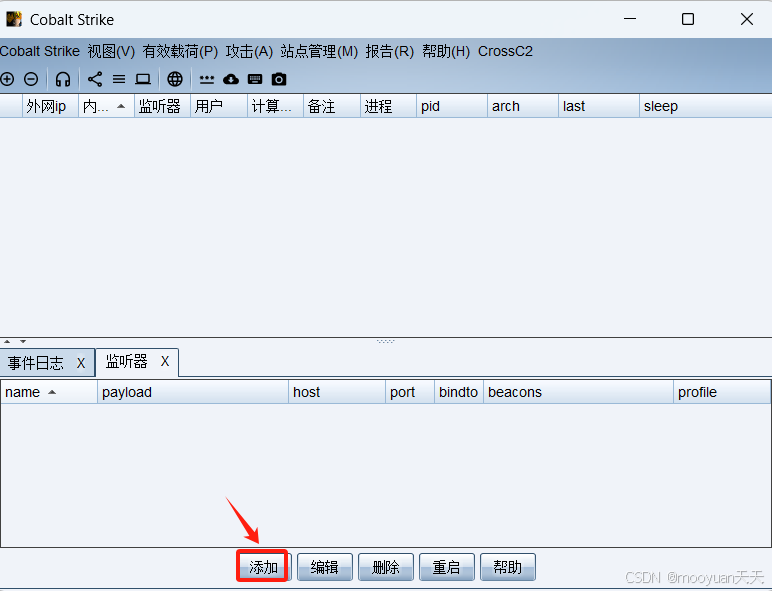Close the 监听器 tab
Viewport: 772px width, 591px height.
tap(165, 361)
